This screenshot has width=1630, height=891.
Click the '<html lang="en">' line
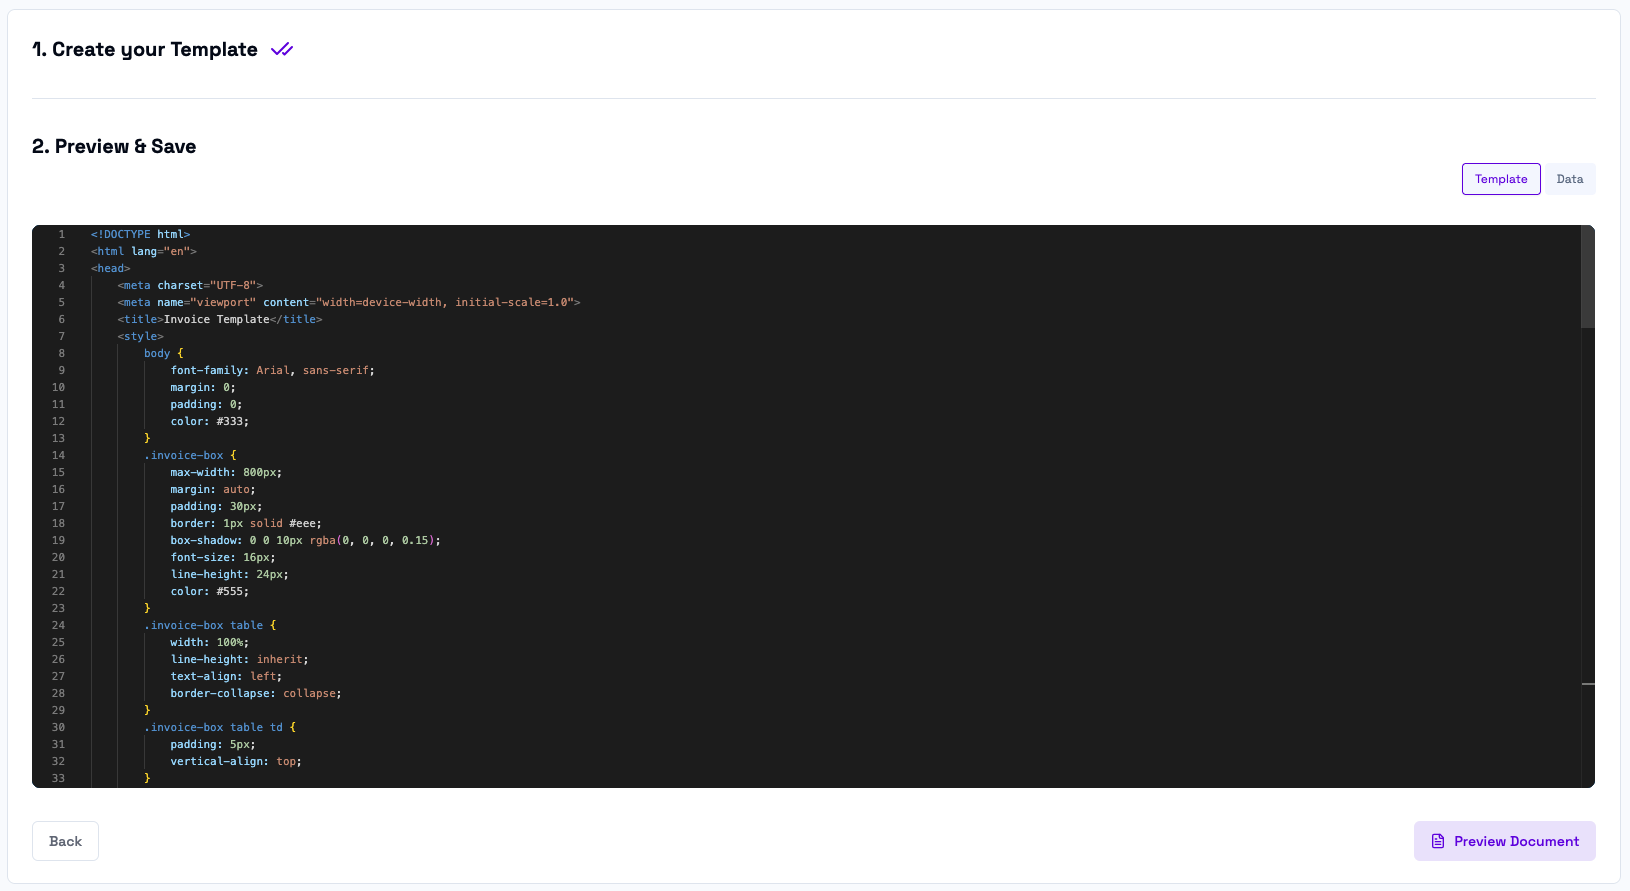pos(144,251)
